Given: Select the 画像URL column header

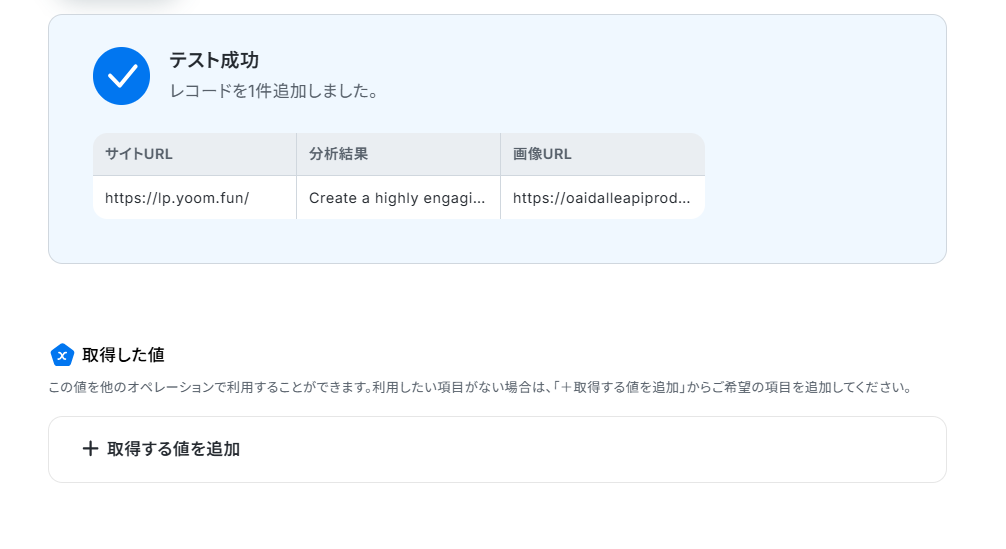Looking at the screenshot, I should pos(542,154).
